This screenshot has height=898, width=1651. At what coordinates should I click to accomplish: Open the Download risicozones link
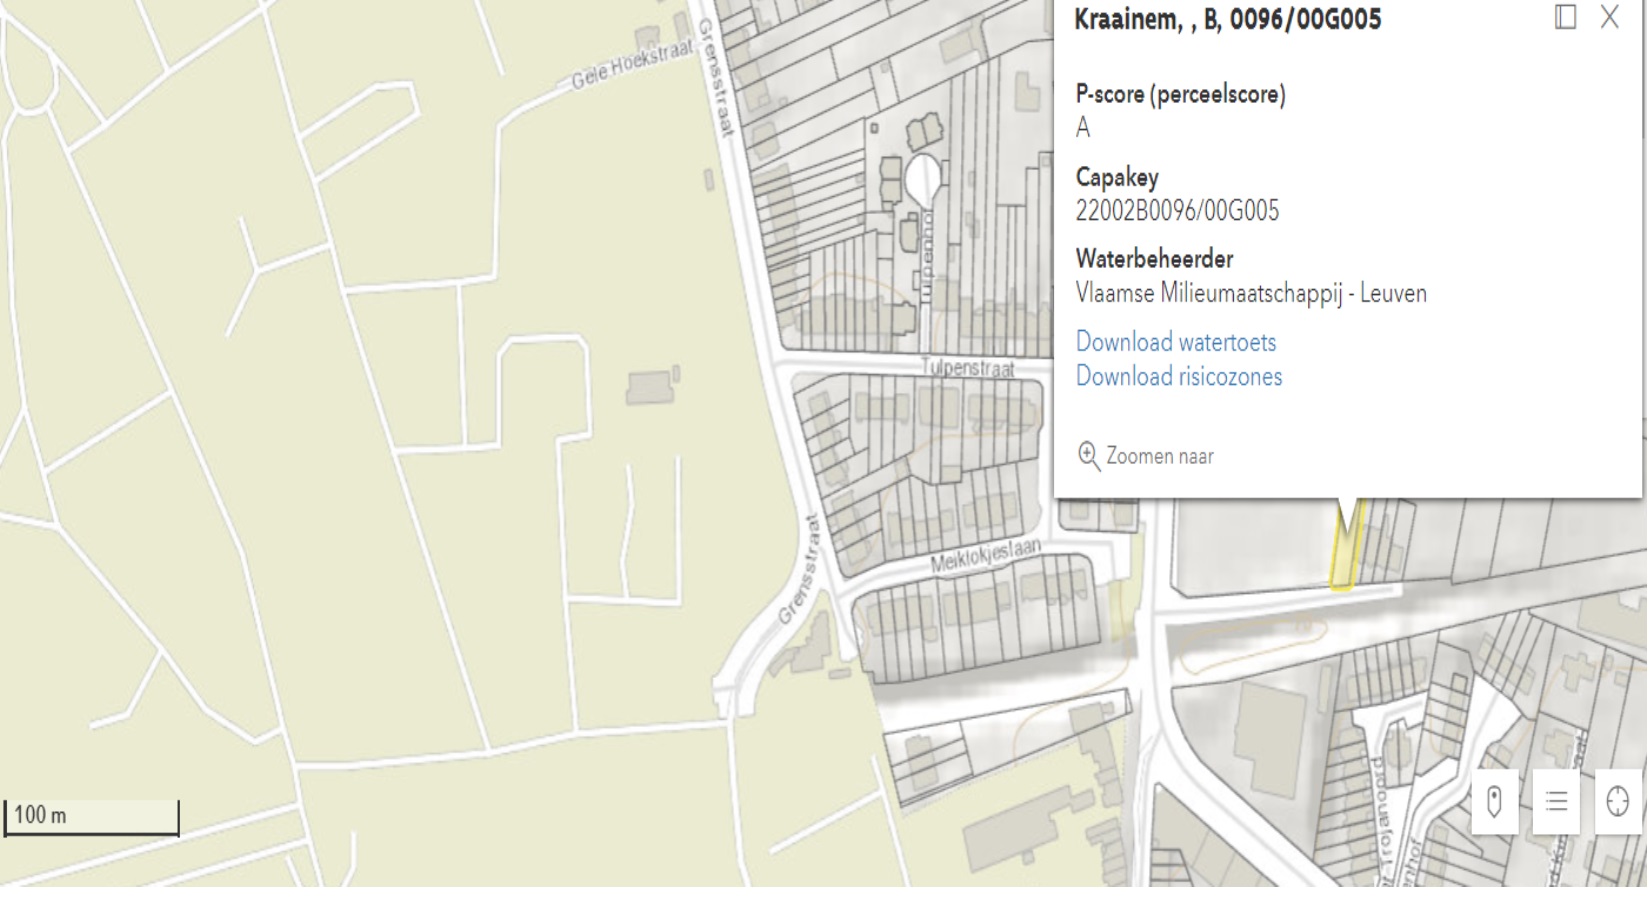[1178, 377]
